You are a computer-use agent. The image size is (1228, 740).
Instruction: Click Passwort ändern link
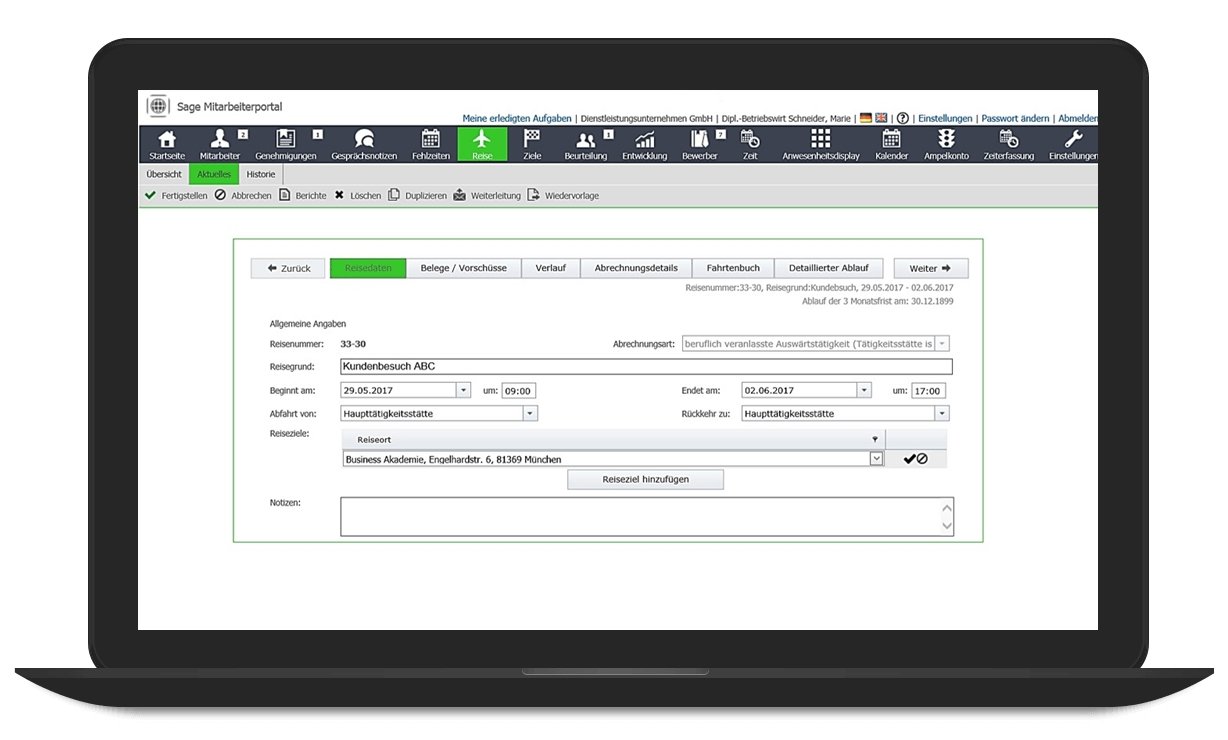(x=1015, y=118)
